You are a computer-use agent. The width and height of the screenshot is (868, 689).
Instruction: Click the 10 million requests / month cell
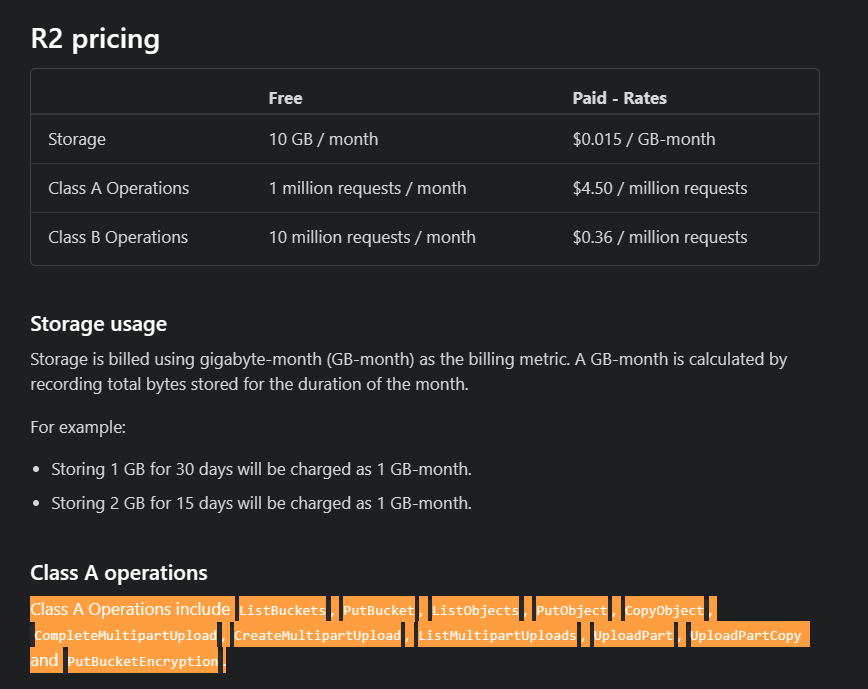point(372,237)
